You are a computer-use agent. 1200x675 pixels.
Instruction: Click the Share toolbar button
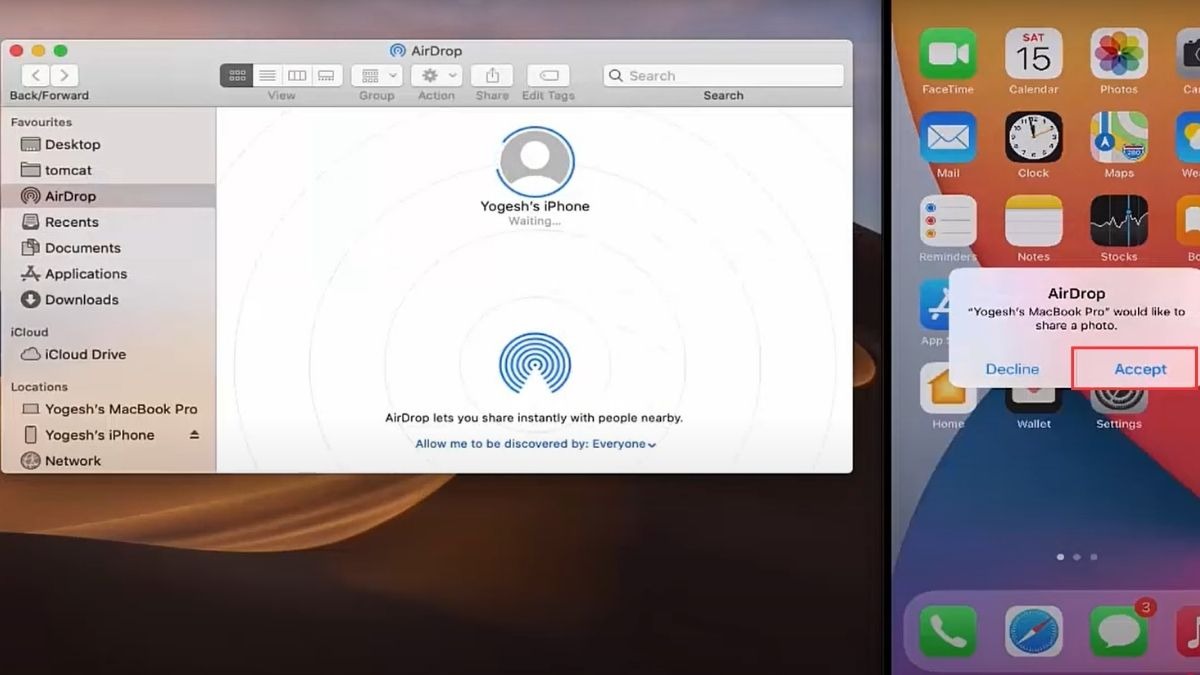pos(492,75)
